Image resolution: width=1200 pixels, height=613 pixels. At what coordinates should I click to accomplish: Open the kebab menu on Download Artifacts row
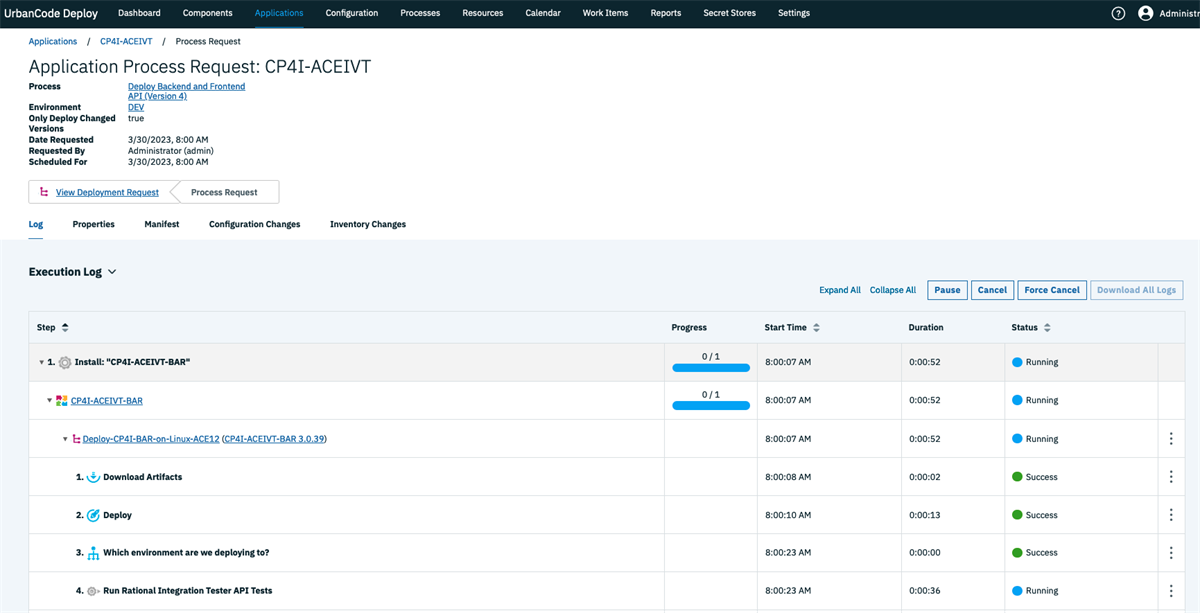(1170, 477)
